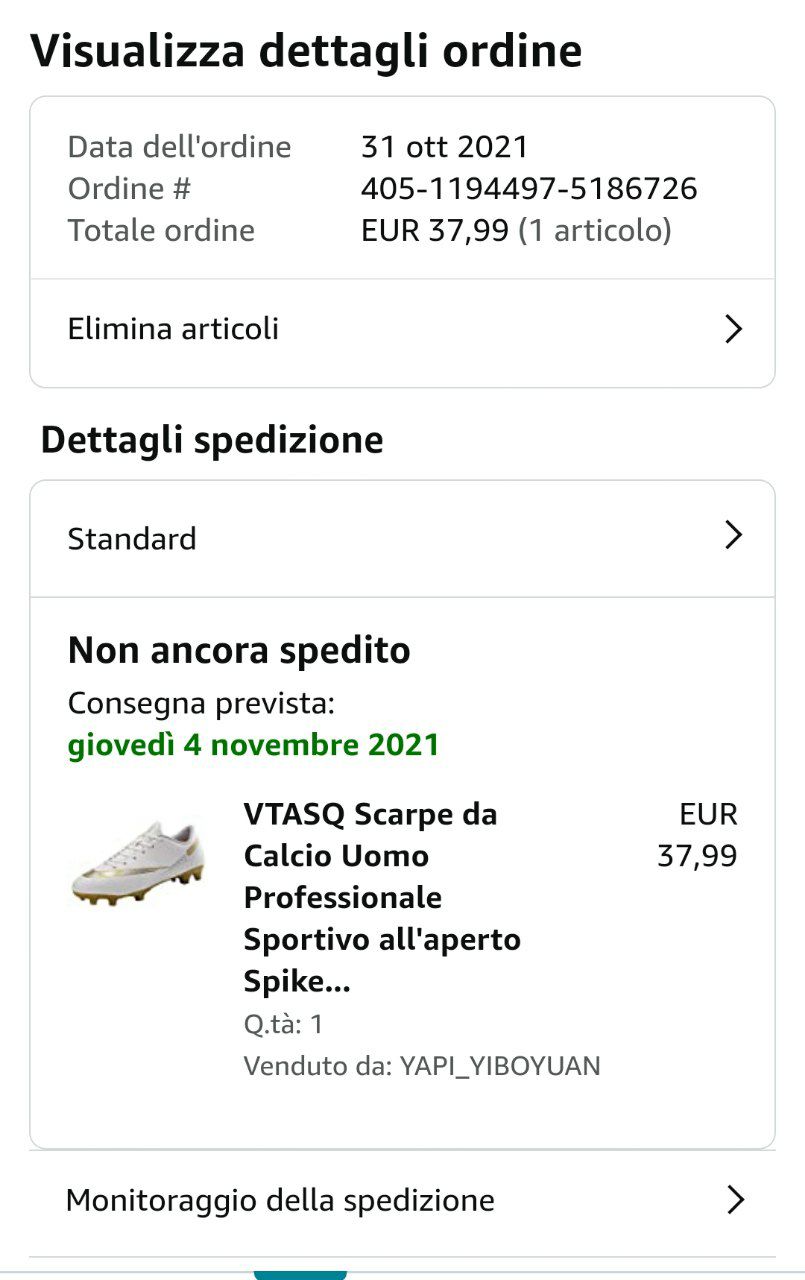Click the order total EUR 37,99

(435, 231)
